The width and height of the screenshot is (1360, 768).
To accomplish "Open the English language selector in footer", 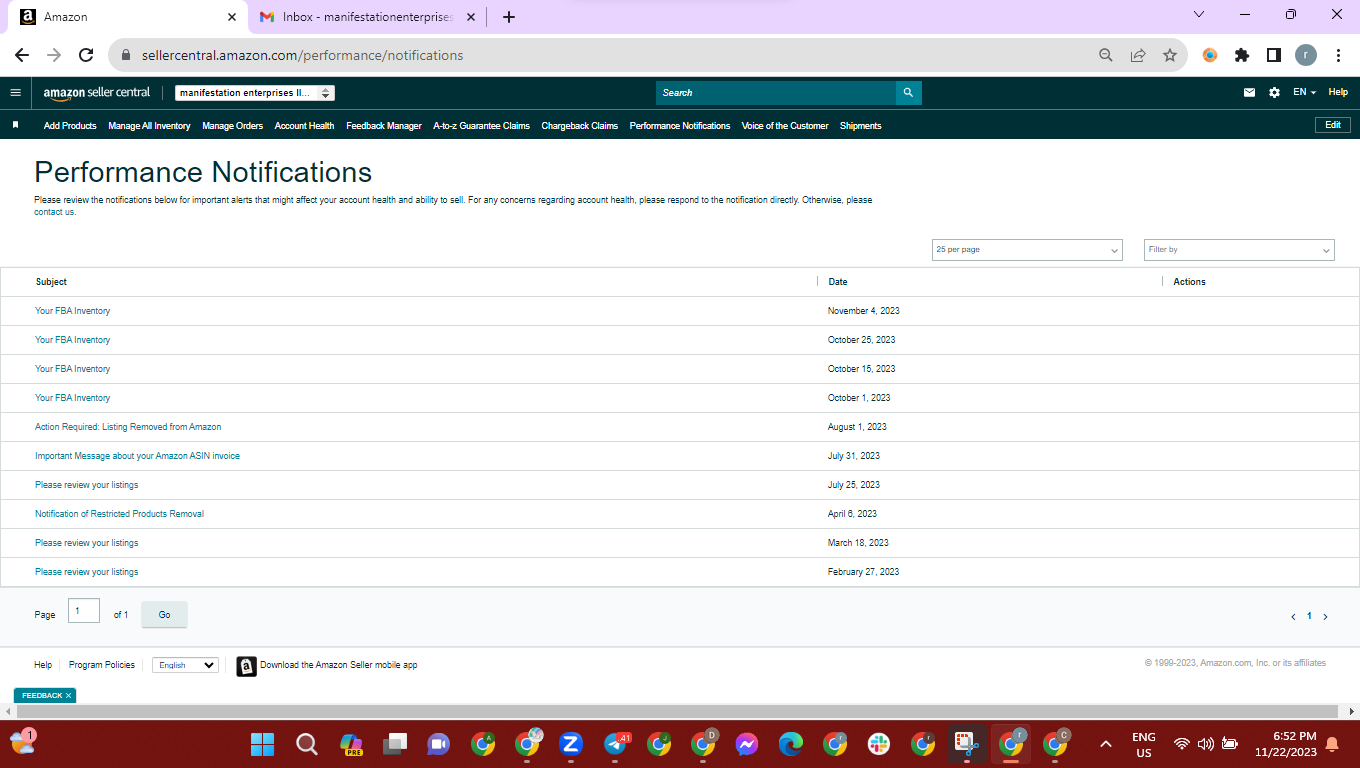I will coord(185,665).
